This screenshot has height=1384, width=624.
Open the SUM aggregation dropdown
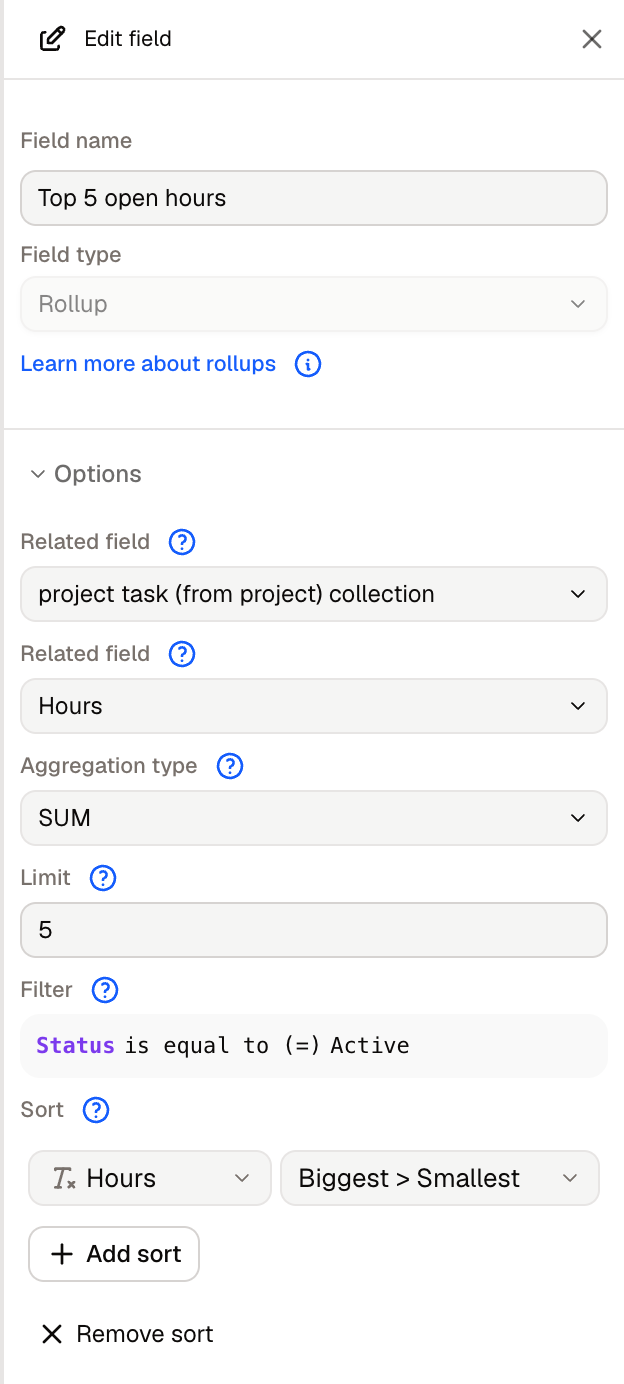(314, 818)
